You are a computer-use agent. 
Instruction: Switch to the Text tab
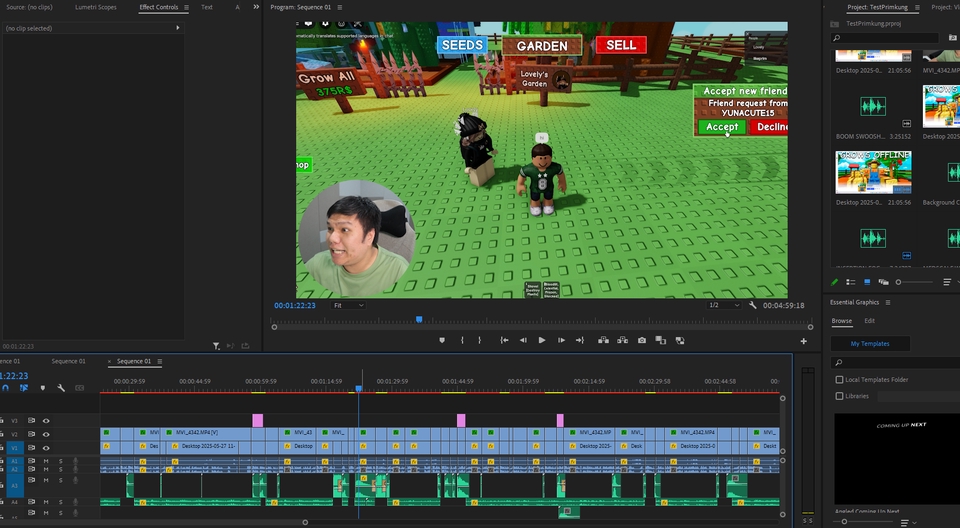[207, 7]
